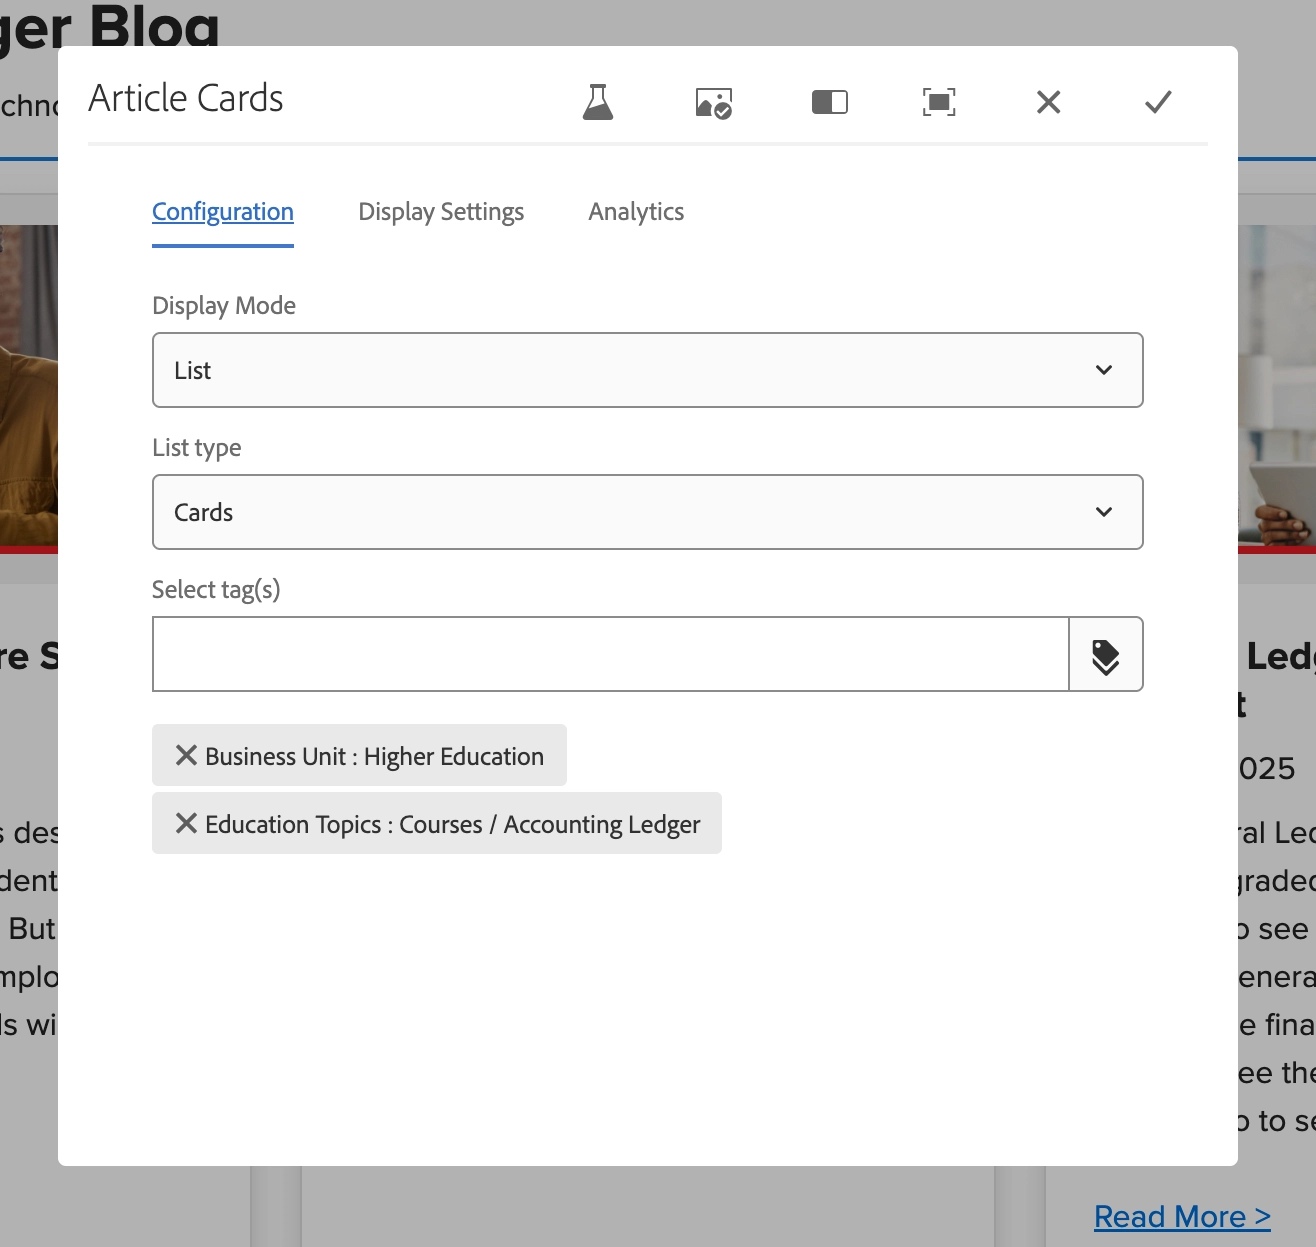Expand the Display Mode dropdown showing List

tap(647, 370)
